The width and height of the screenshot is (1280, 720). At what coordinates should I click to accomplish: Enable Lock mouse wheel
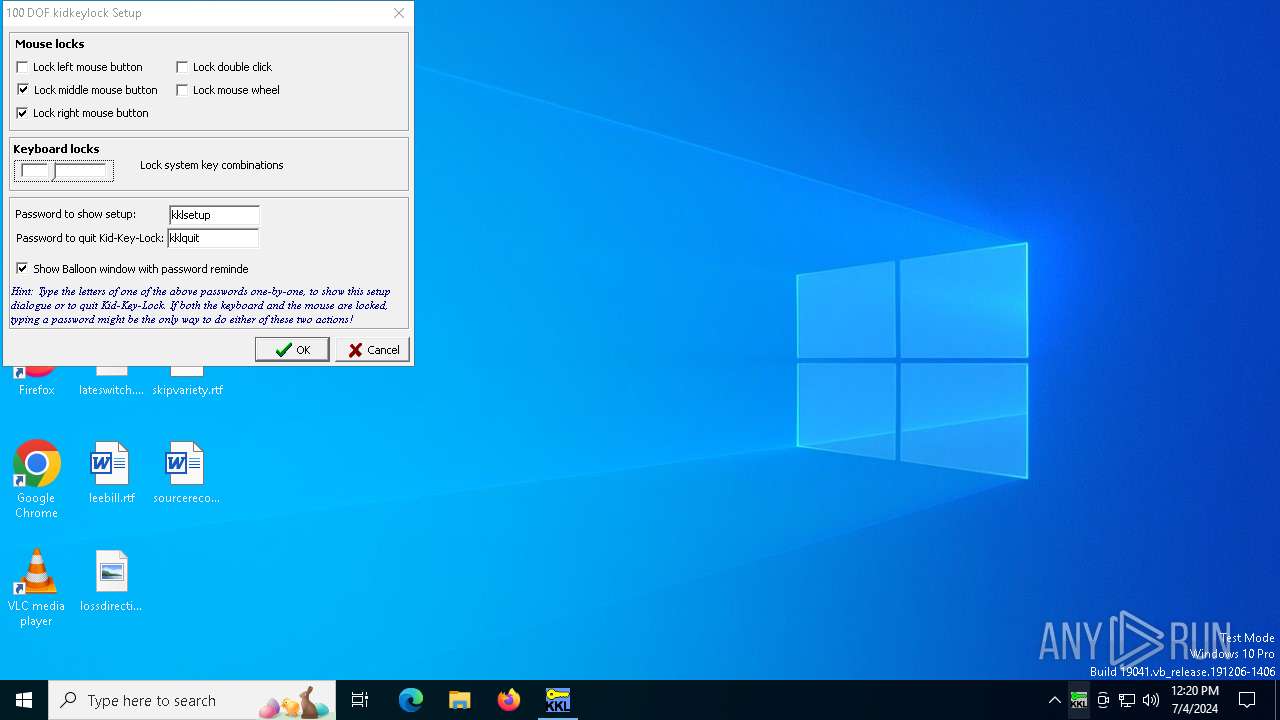pyautogui.click(x=182, y=90)
